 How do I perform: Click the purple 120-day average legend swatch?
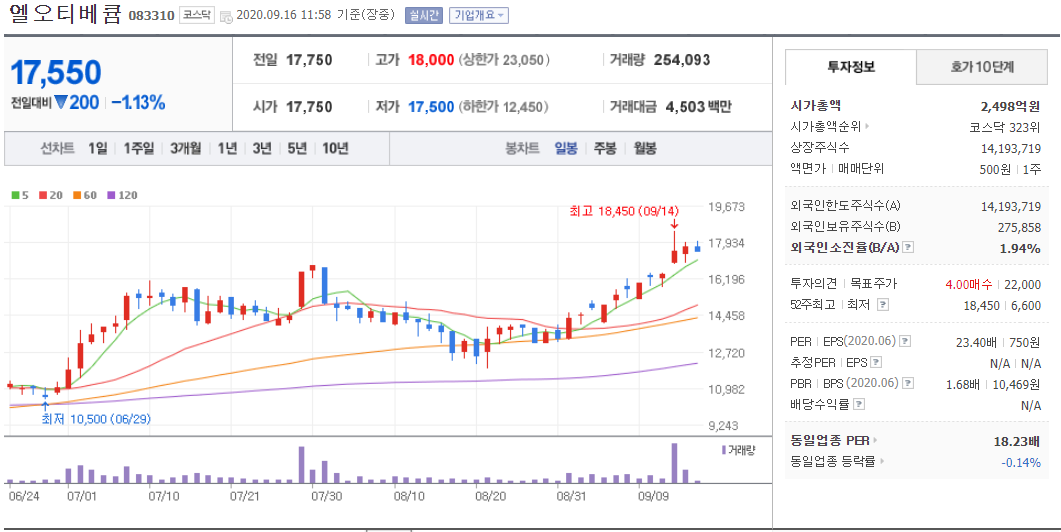click(x=112, y=196)
